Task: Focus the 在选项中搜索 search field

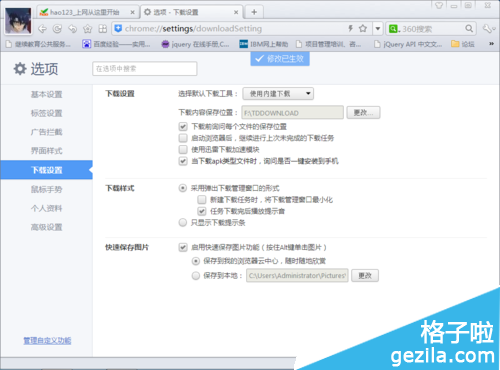Action: pyautogui.click(x=145, y=69)
